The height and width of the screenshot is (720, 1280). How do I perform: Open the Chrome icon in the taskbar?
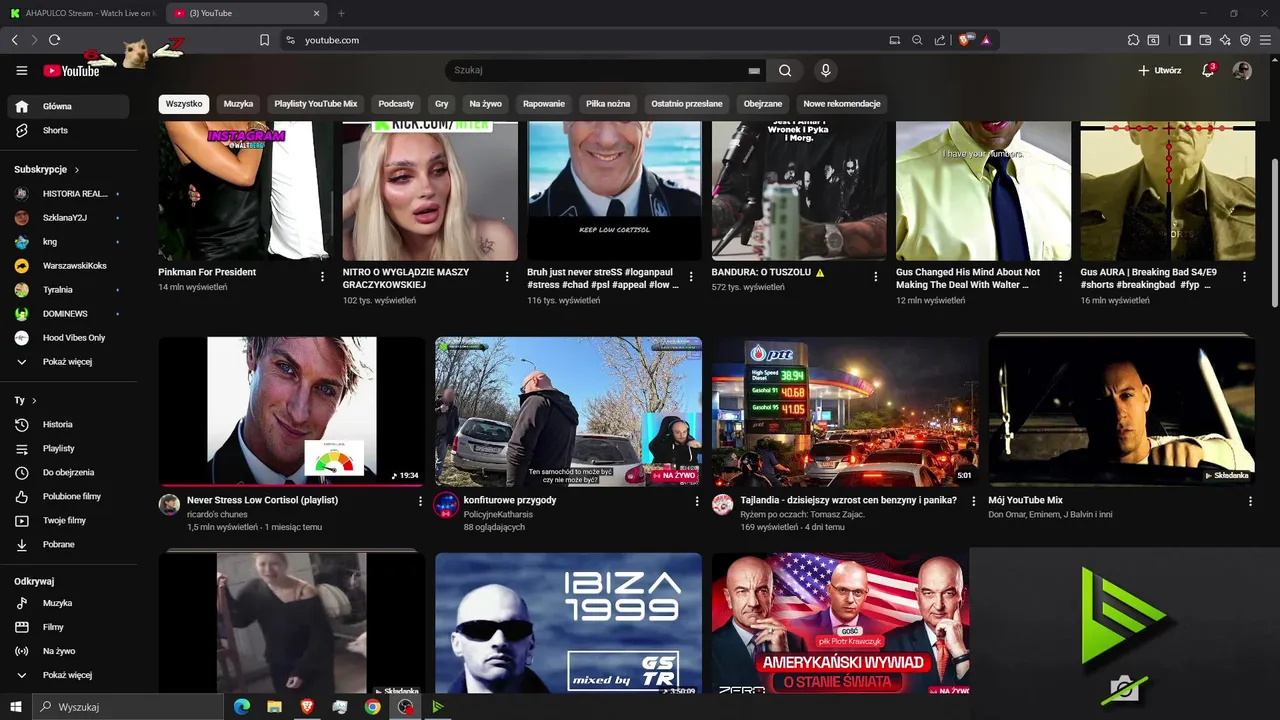(372, 707)
